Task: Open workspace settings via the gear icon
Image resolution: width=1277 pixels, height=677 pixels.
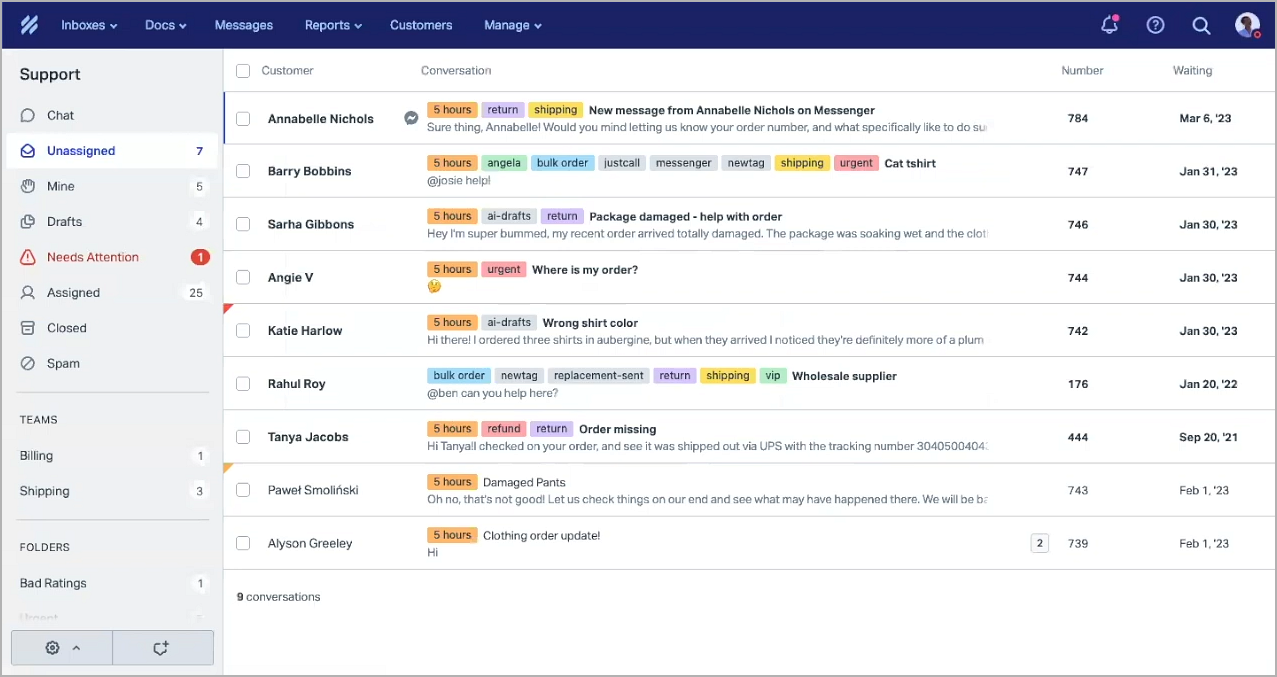Action: (51, 647)
